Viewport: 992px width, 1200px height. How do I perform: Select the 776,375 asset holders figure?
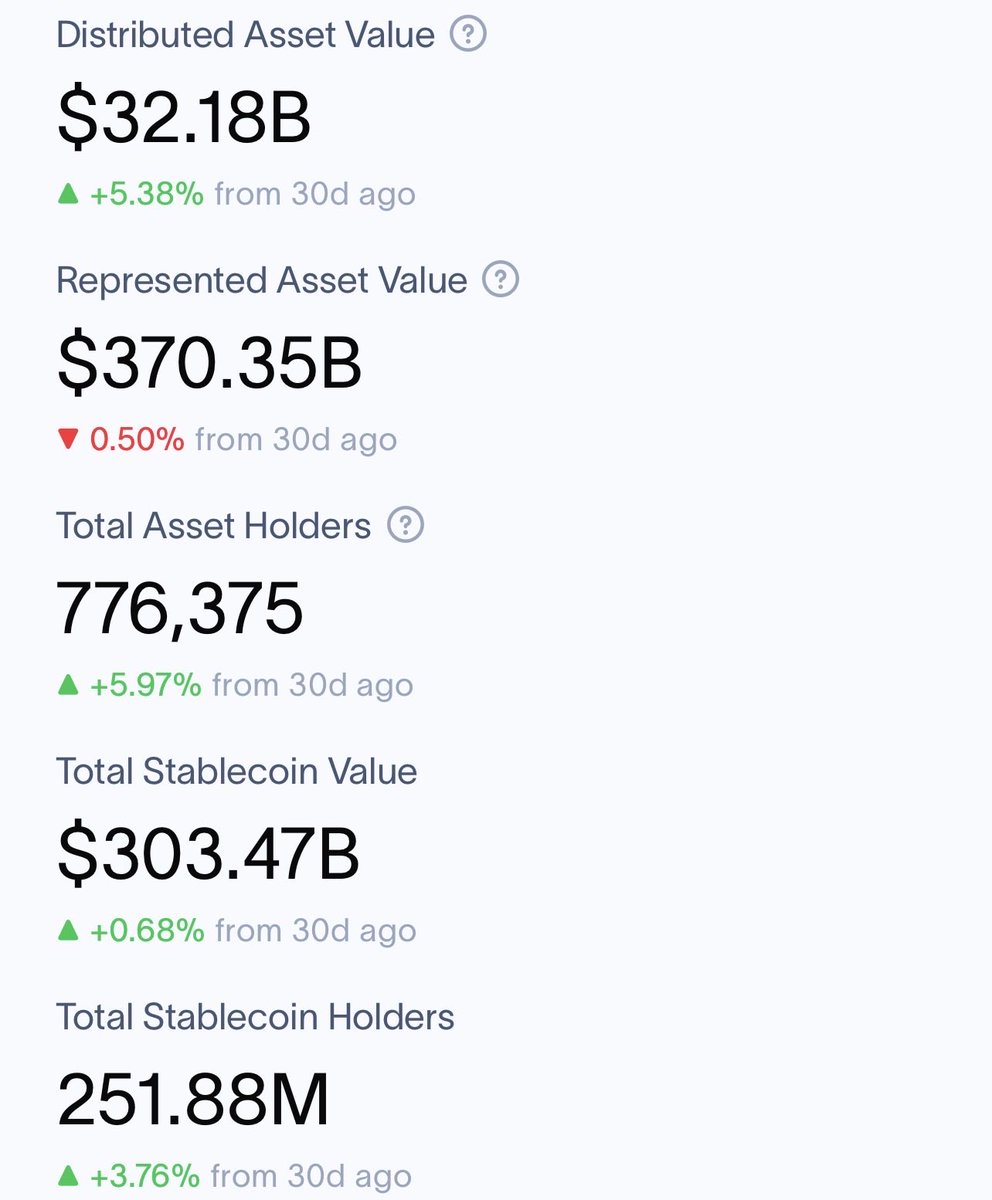(180, 608)
